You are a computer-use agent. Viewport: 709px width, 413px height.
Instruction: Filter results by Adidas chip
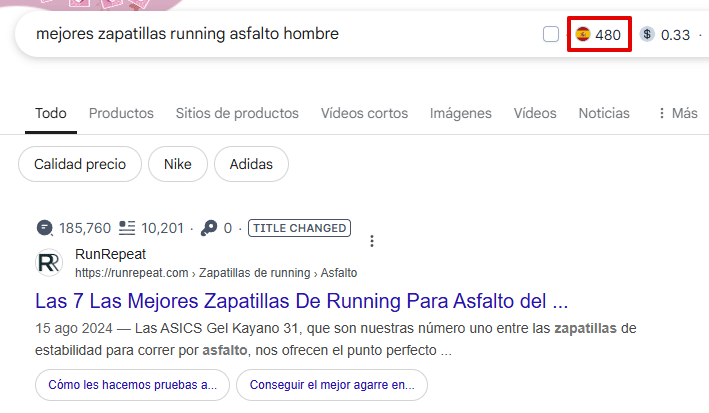tap(251, 164)
